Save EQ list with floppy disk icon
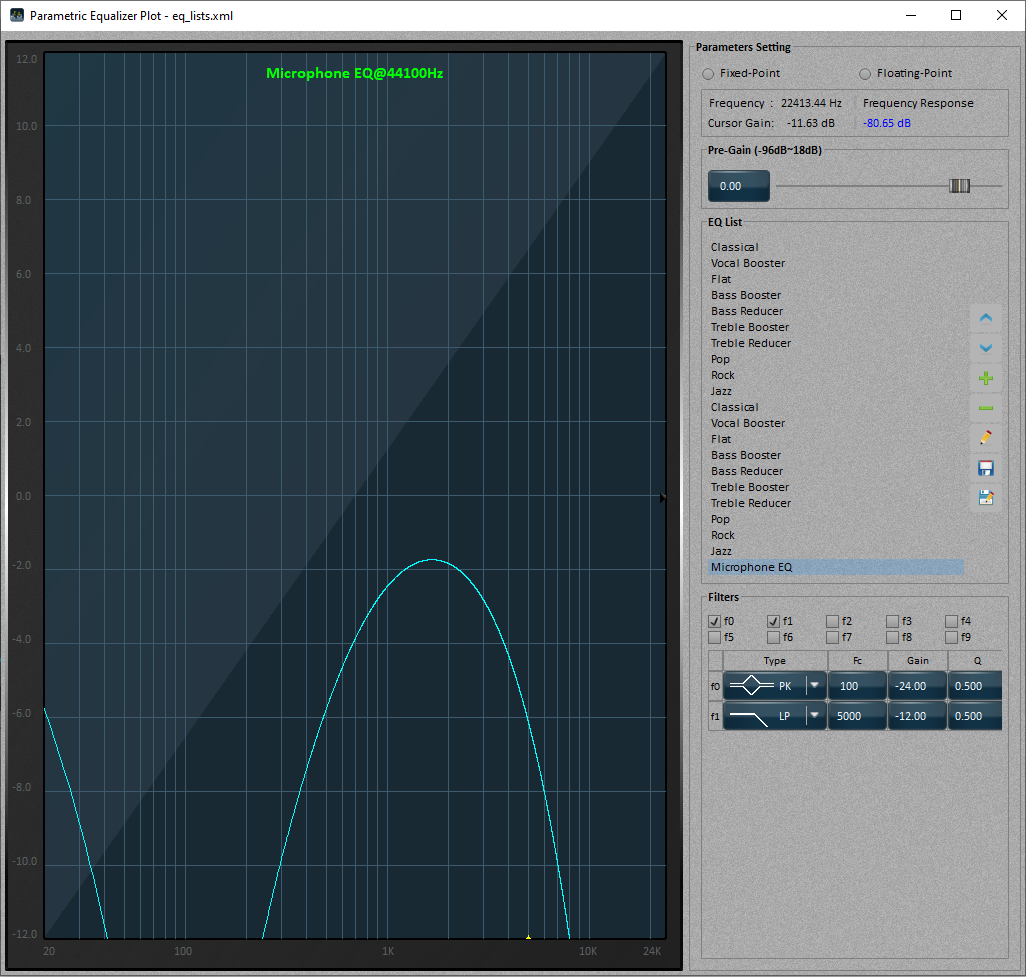 (x=985, y=468)
